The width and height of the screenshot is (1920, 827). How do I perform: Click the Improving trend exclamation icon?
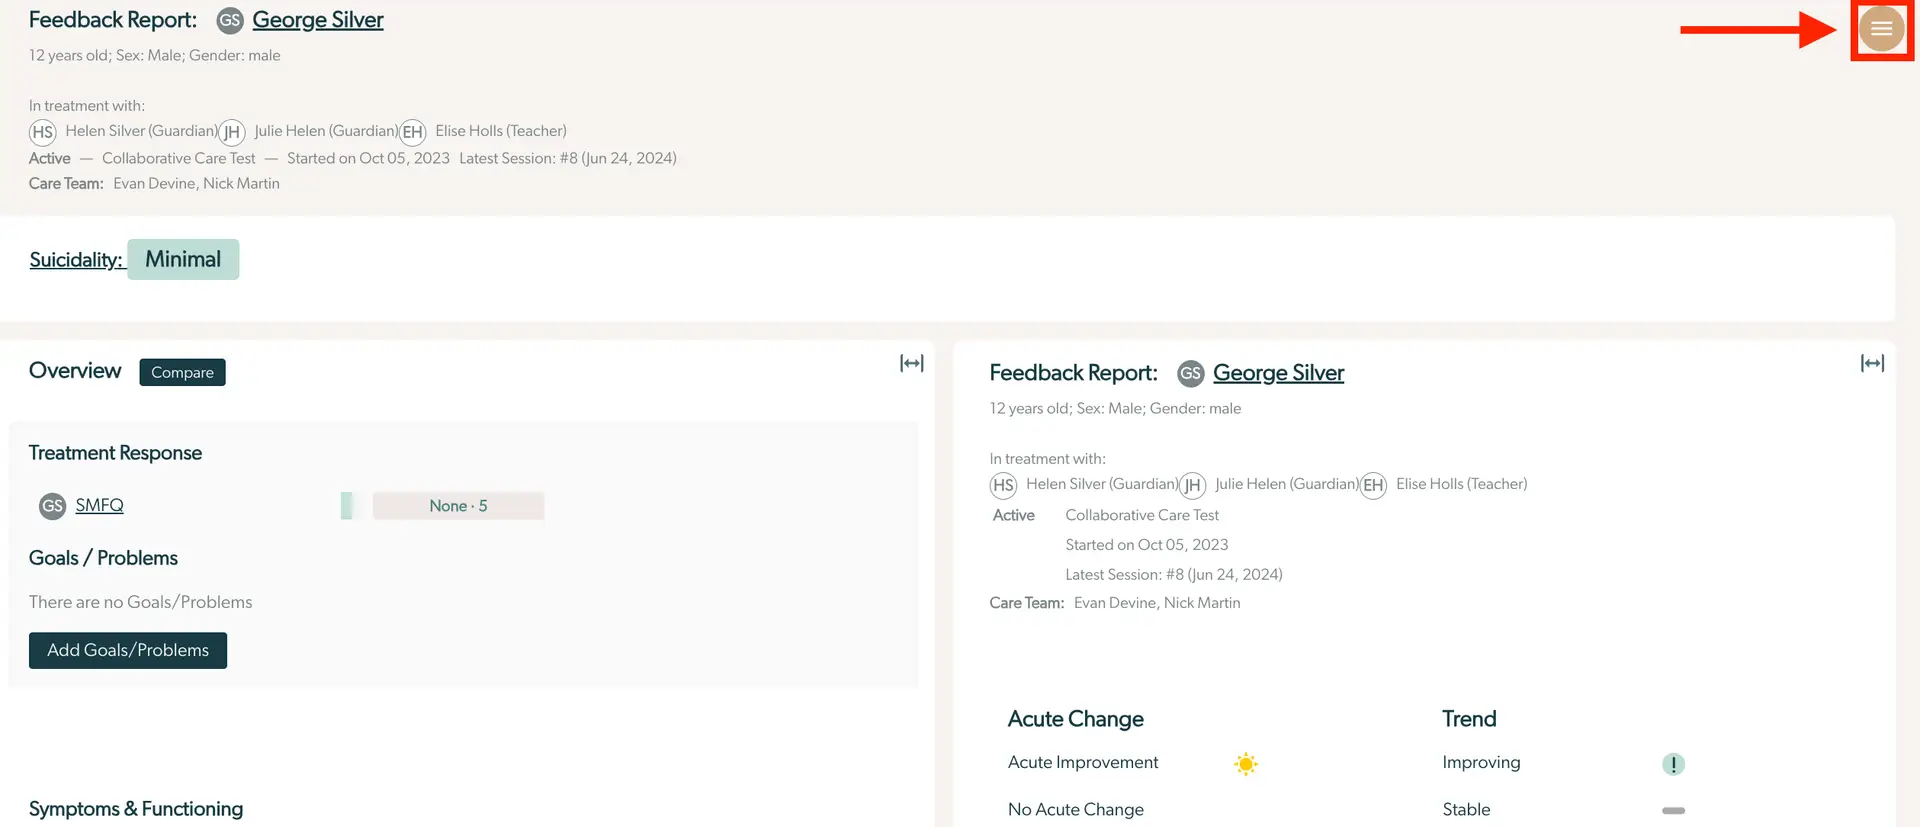(x=1673, y=764)
